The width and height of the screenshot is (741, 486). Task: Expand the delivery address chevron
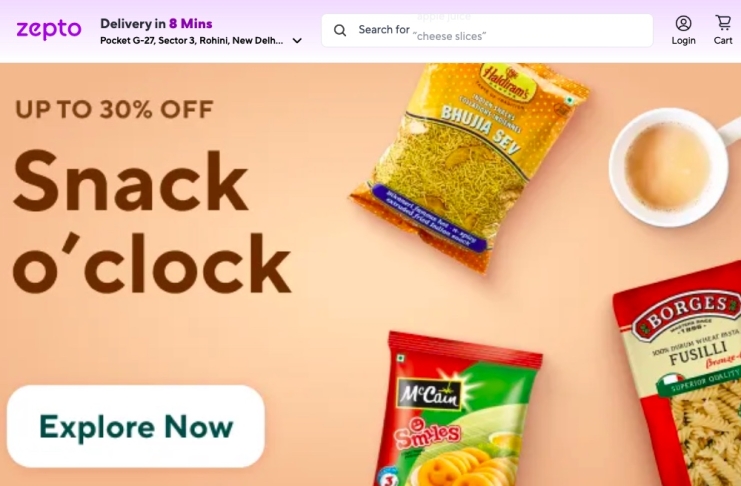pyautogui.click(x=297, y=41)
